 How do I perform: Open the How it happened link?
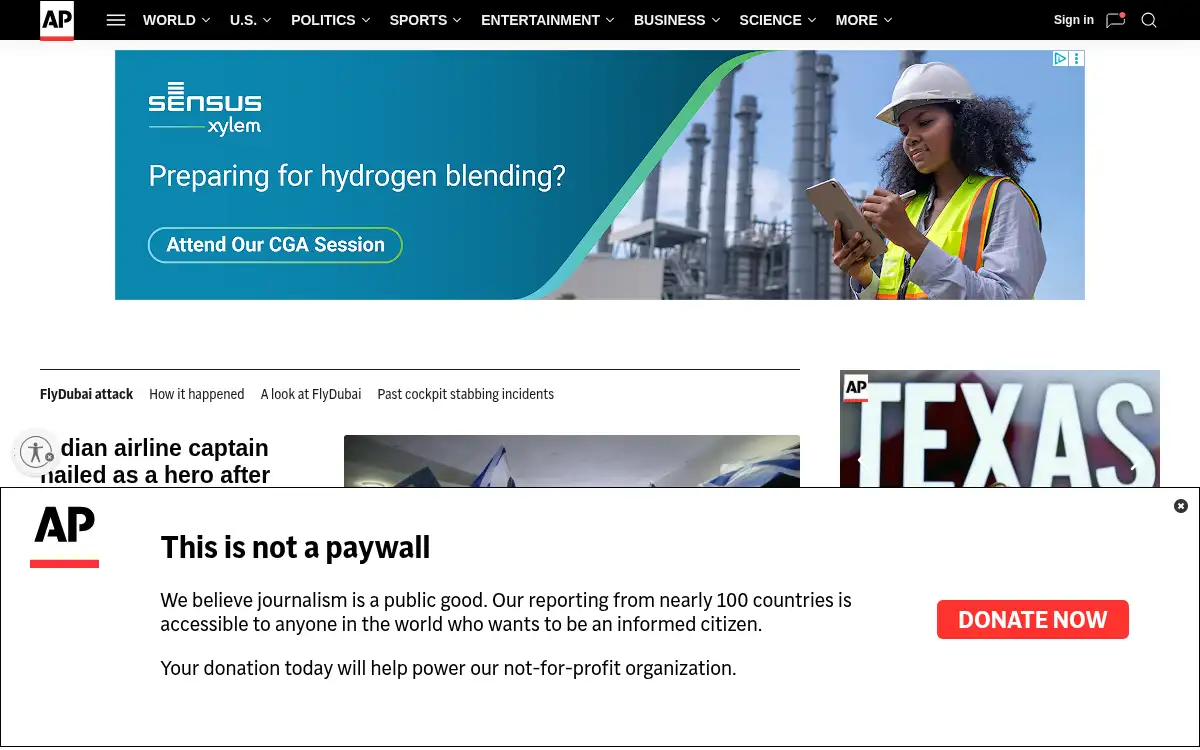coord(197,394)
